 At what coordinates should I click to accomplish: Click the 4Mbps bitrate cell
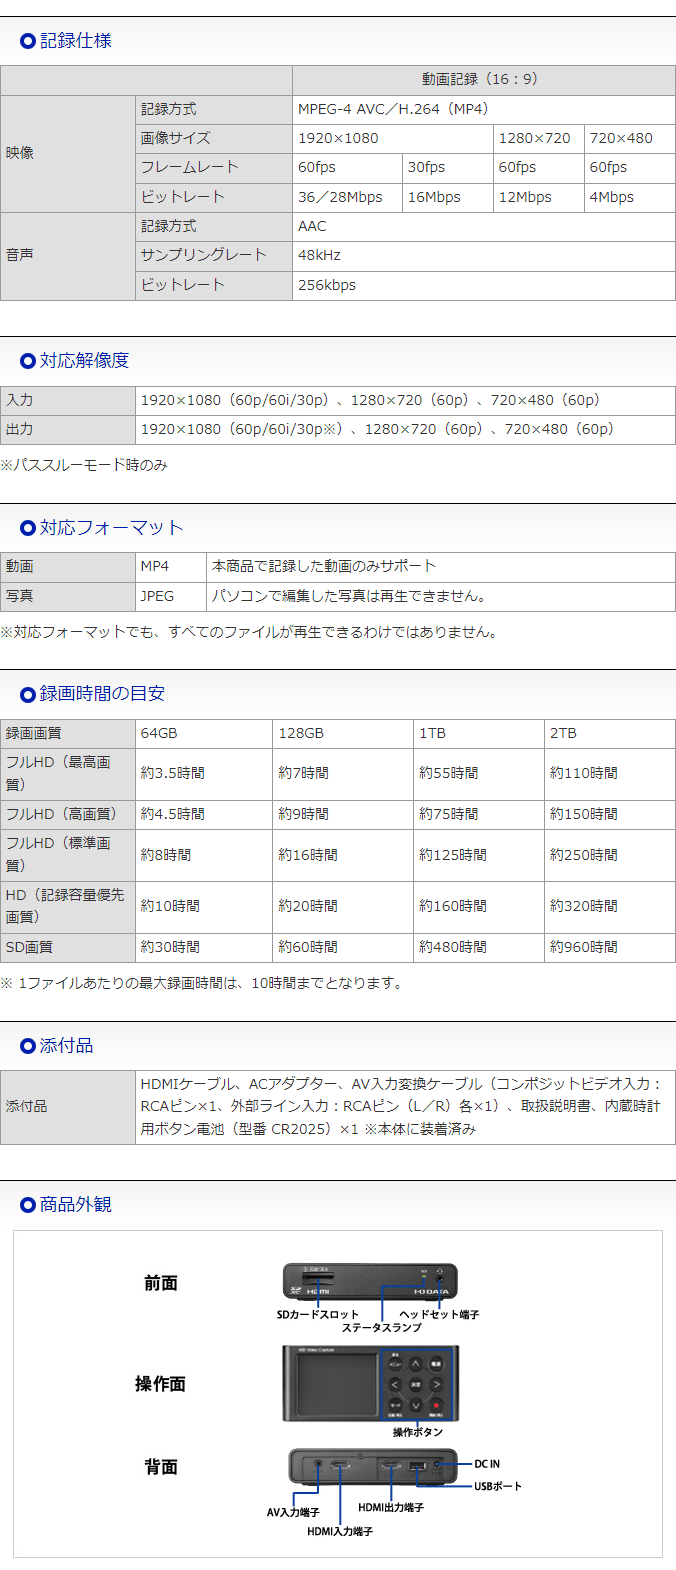point(629,197)
